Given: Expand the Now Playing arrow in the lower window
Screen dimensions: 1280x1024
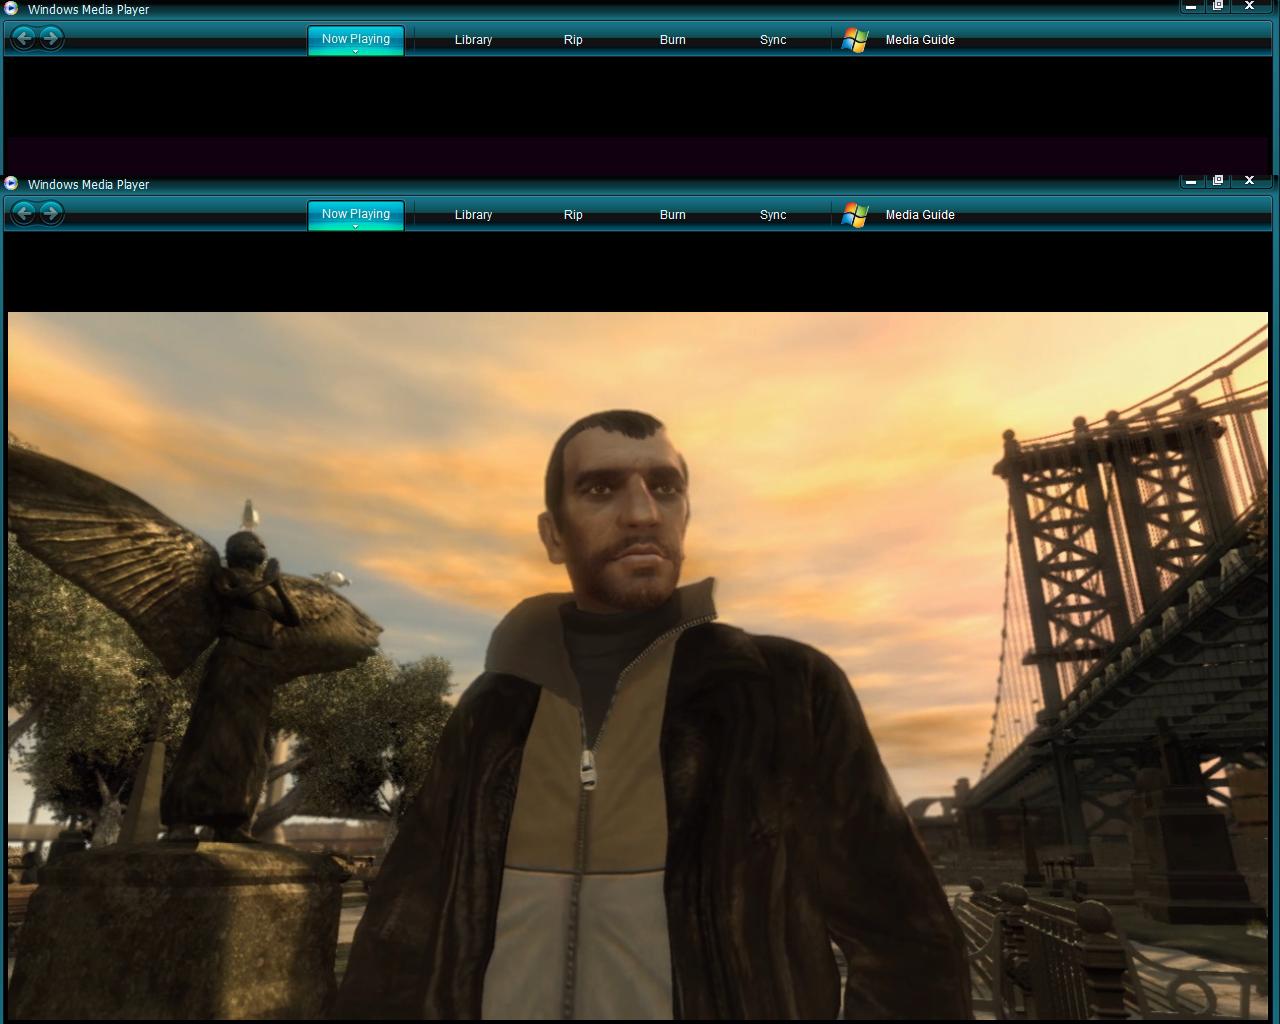Looking at the screenshot, I should click(x=356, y=226).
